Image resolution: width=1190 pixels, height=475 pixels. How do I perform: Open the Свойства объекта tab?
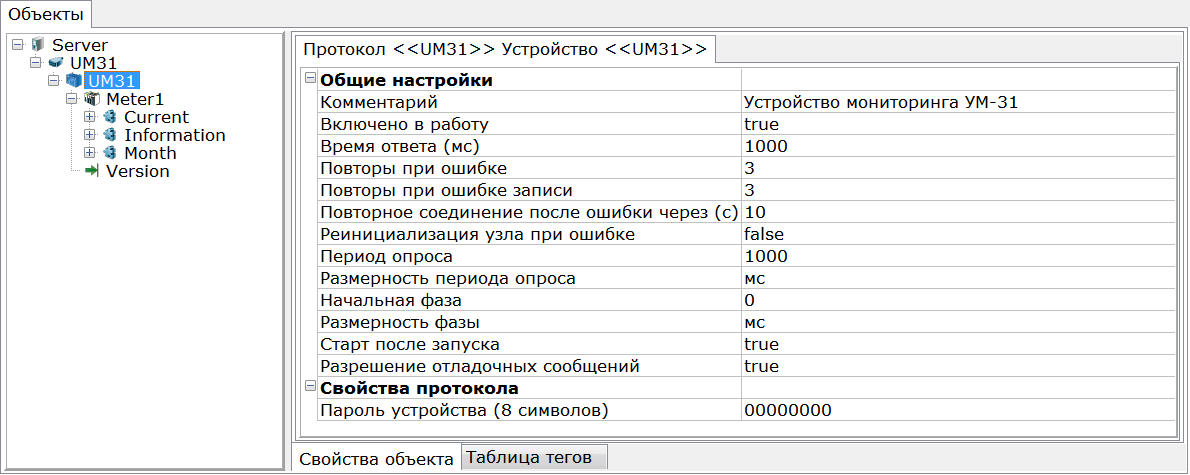376,458
